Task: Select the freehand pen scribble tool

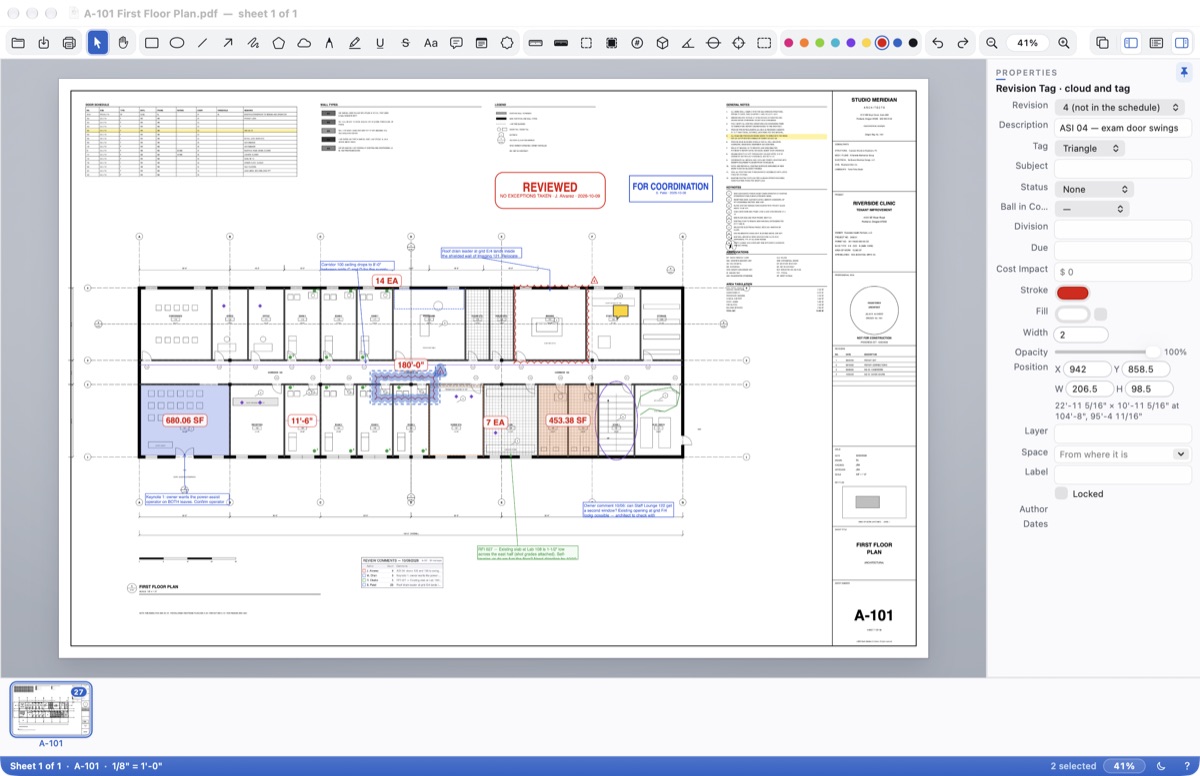Action: (253, 43)
